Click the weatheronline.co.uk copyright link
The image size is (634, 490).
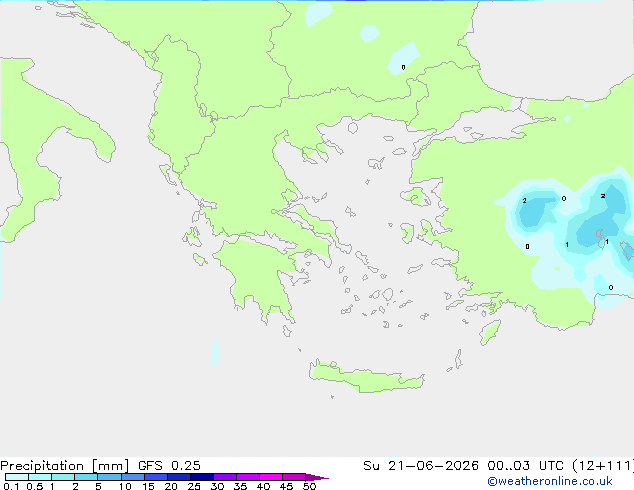[550, 481]
